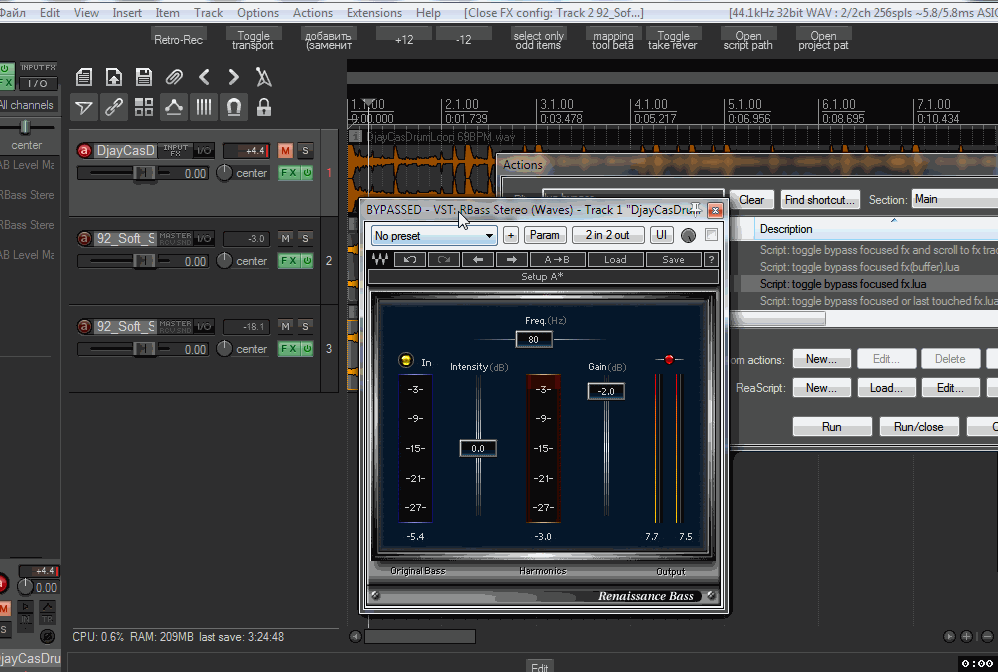This screenshot has height=672, width=998.
Task: Click the record arm button on DjayCasD track
Action: tap(85, 151)
